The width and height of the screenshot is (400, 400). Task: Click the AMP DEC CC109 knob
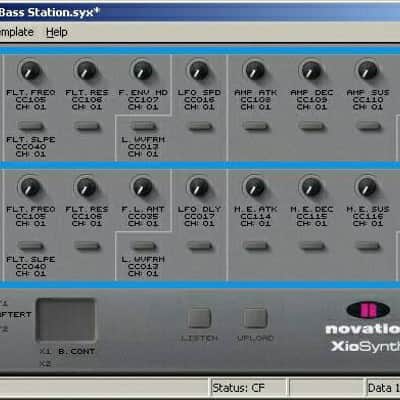[x=311, y=71]
